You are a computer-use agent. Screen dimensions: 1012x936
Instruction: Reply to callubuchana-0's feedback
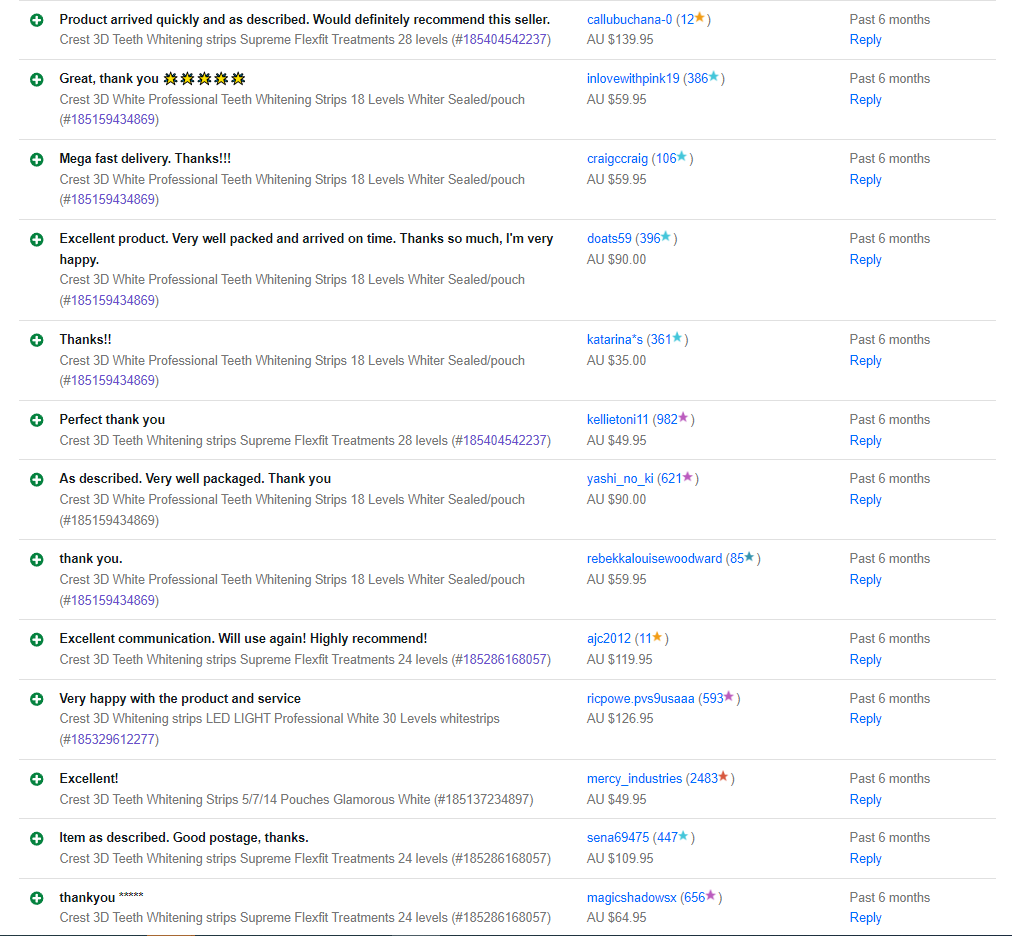click(x=865, y=40)
